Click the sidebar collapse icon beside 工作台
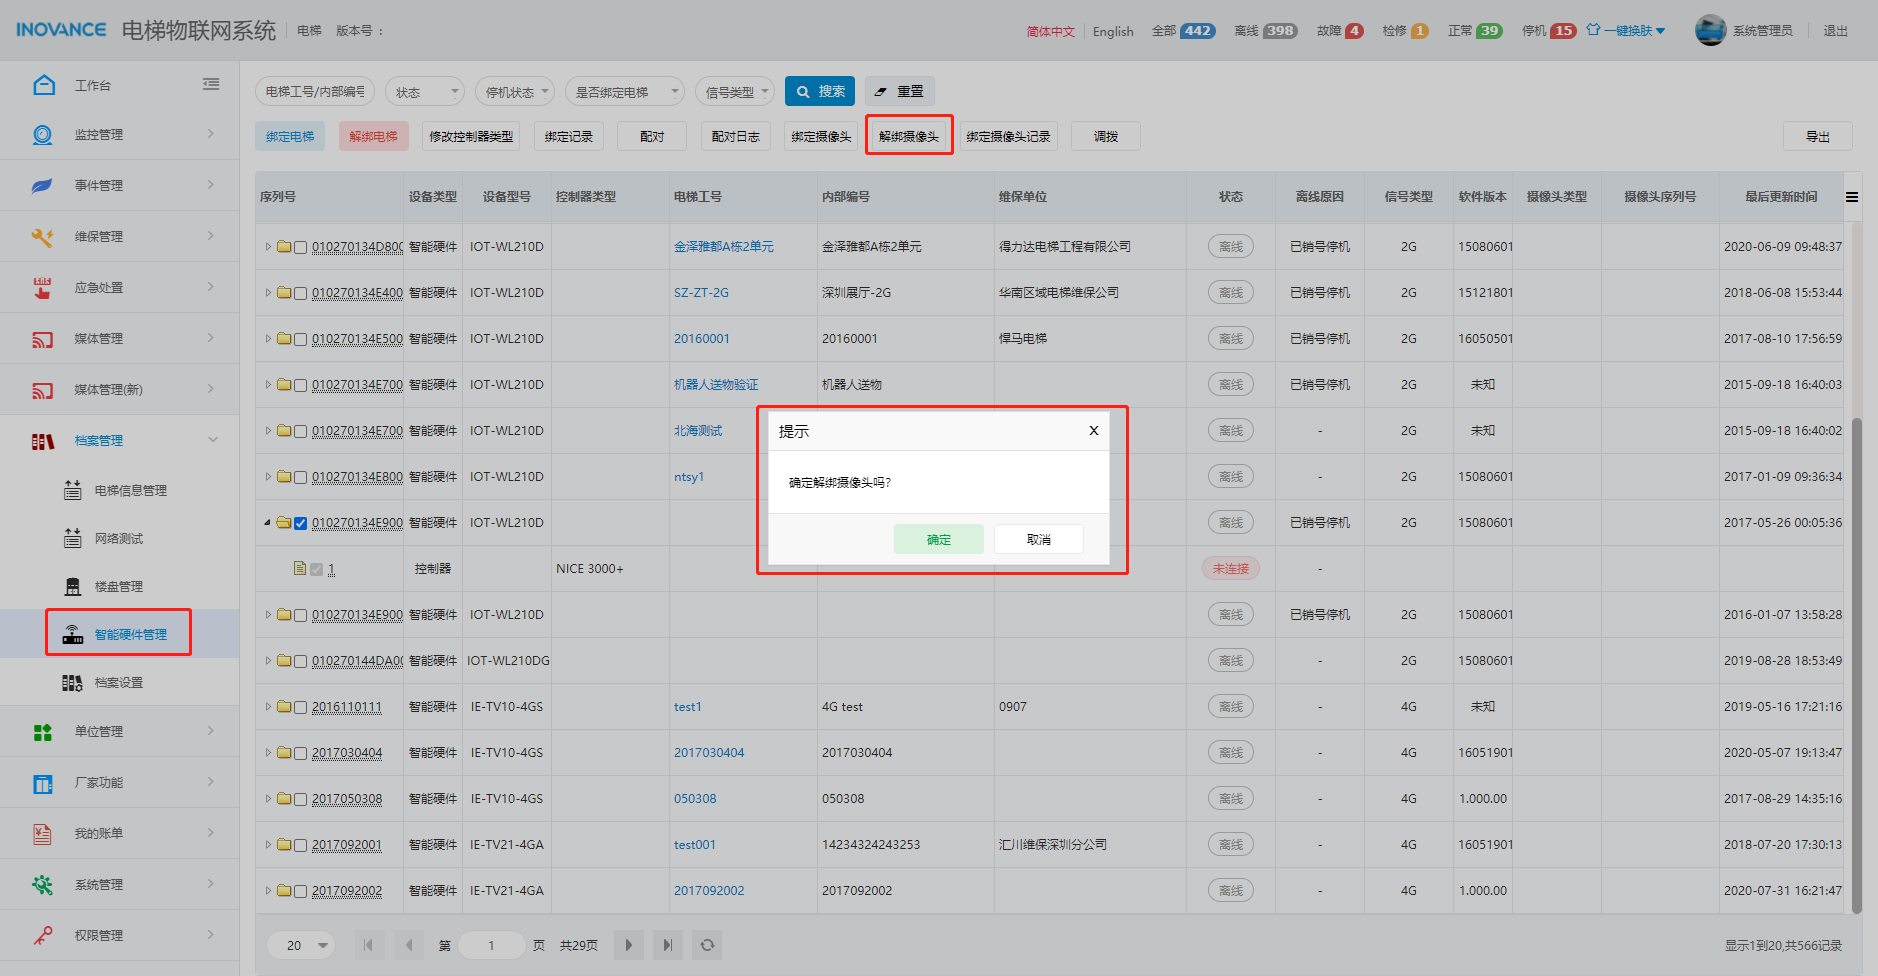The width and height of the screenshot is (1878, 976). (x=211, y=85)
